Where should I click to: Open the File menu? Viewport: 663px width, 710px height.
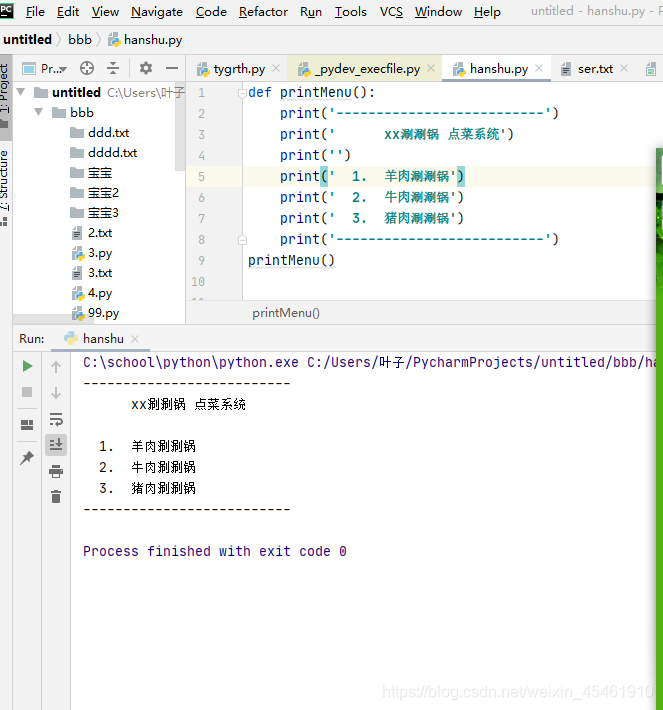tap(35, 12)
